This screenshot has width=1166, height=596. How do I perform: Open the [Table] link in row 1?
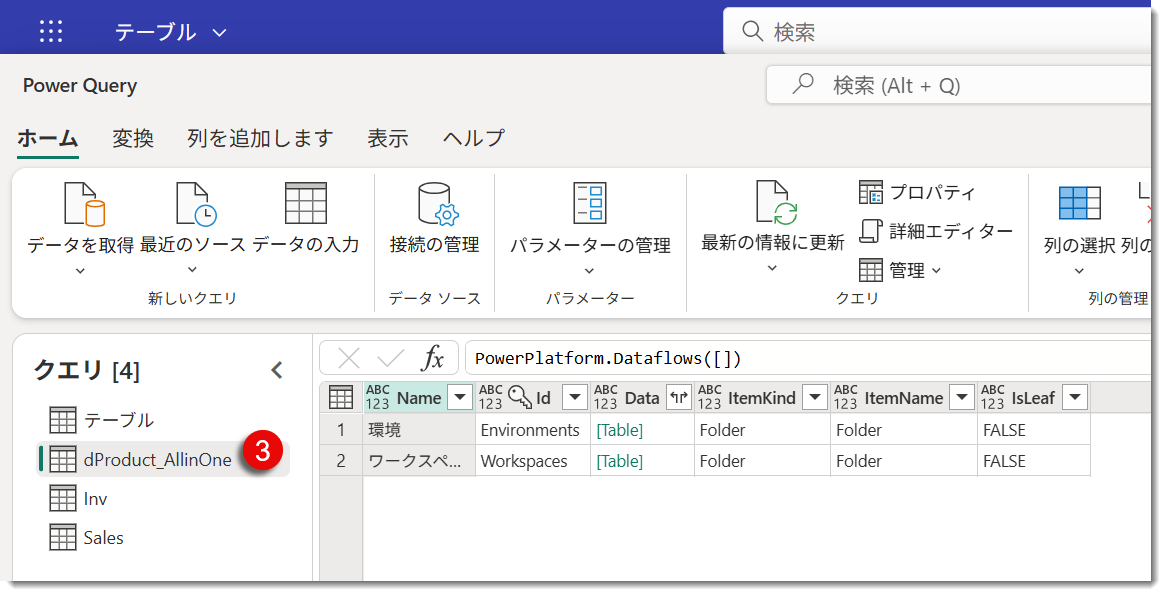point(619,430)
